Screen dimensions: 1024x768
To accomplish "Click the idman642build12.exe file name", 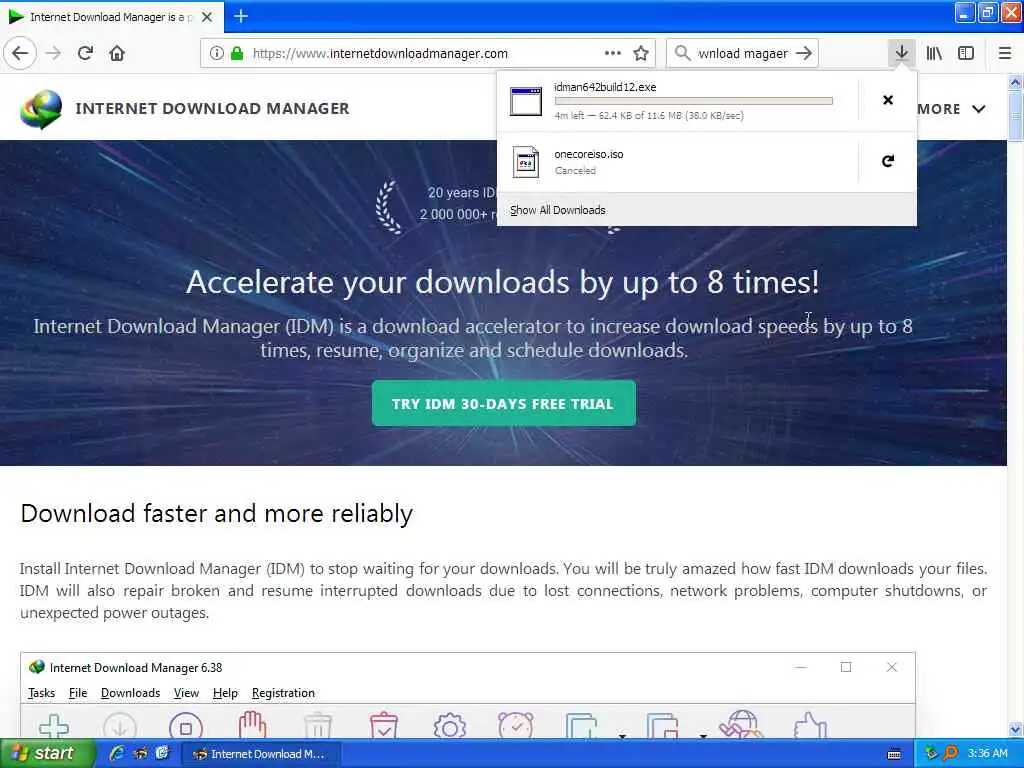I will tap(605, 87).
